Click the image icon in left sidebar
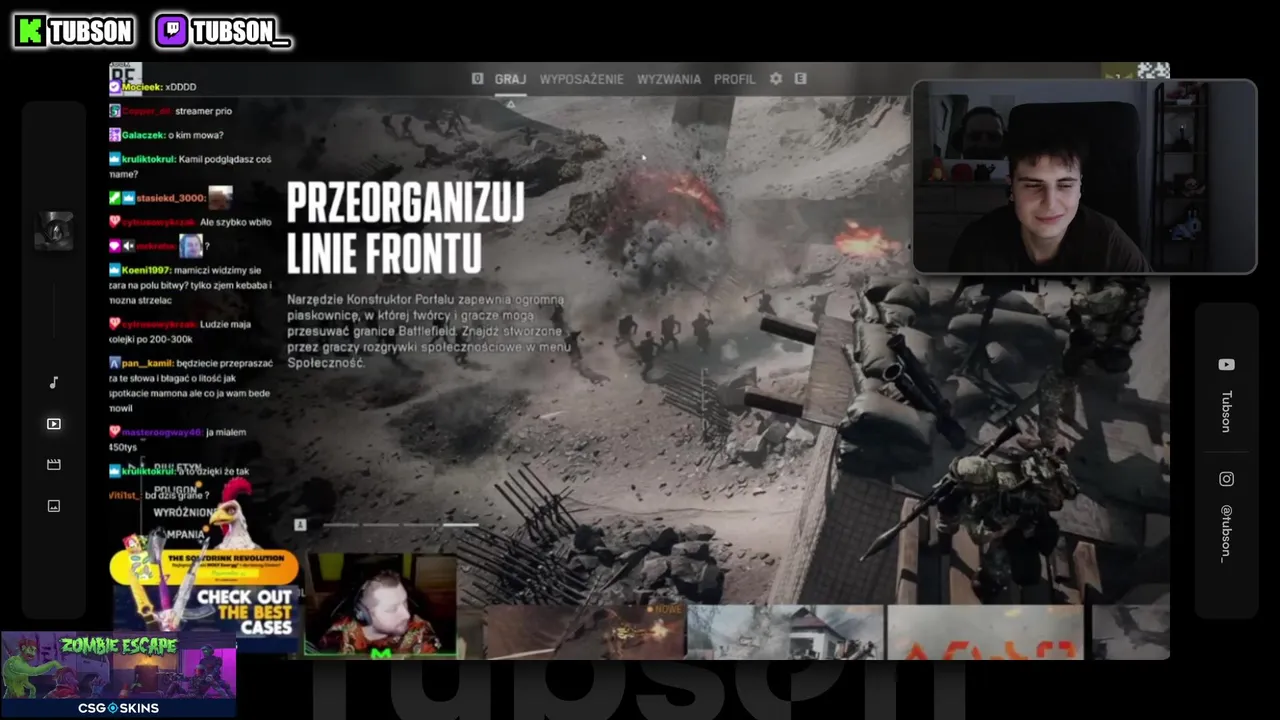1280x720 pixels. 54,506
